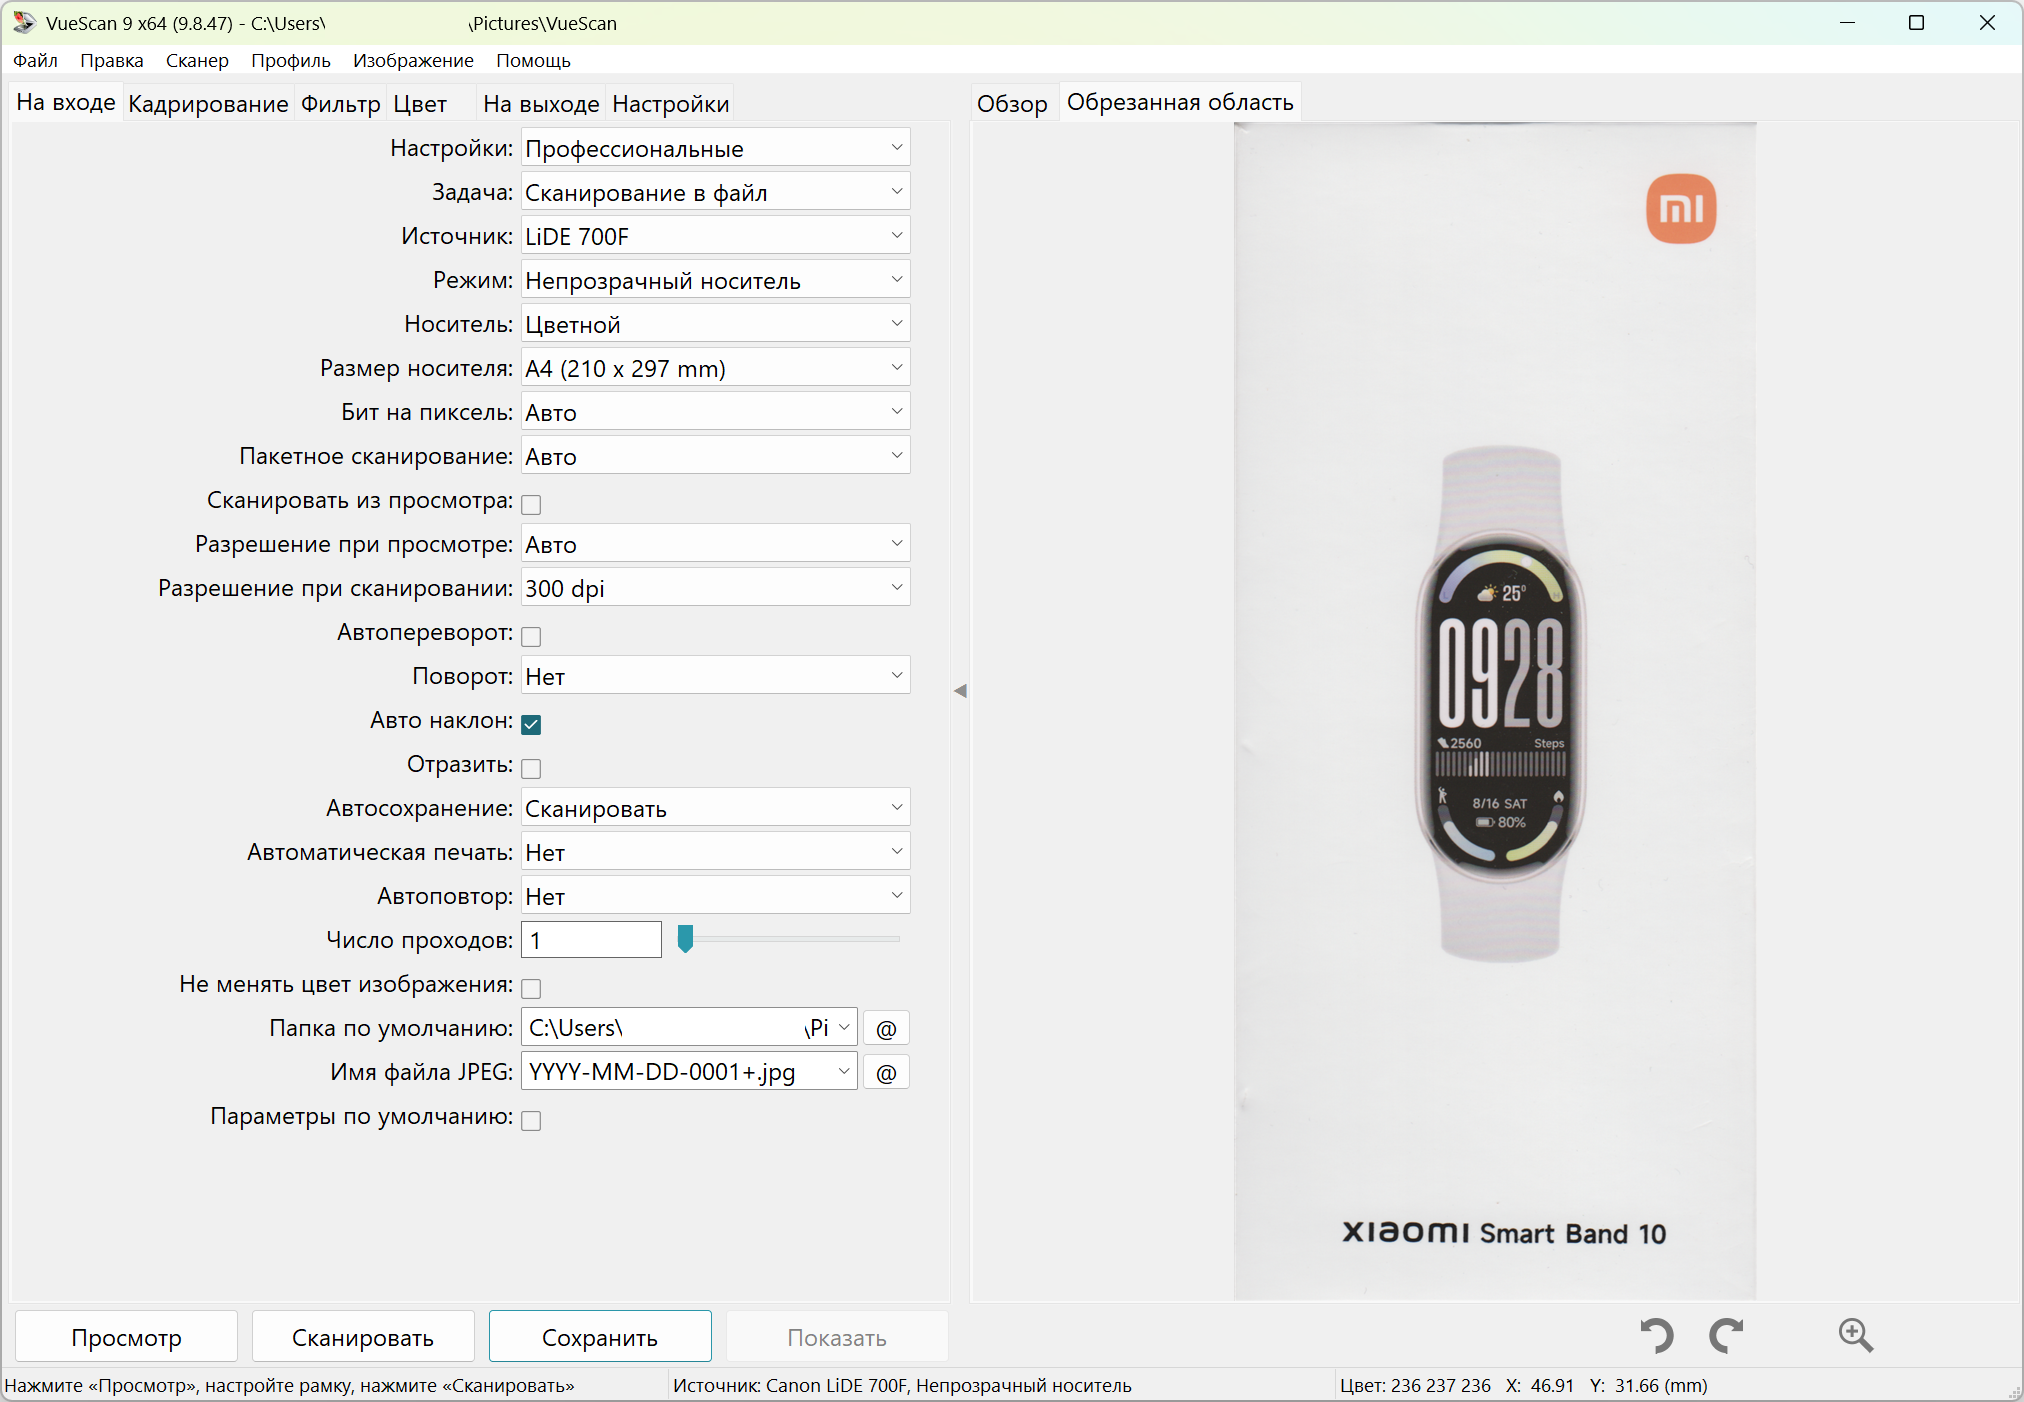Screen dimensions: 2024x1402
Task: Expand the Автосохранение dropdown showing Сканировать
Action: (715, 808)
